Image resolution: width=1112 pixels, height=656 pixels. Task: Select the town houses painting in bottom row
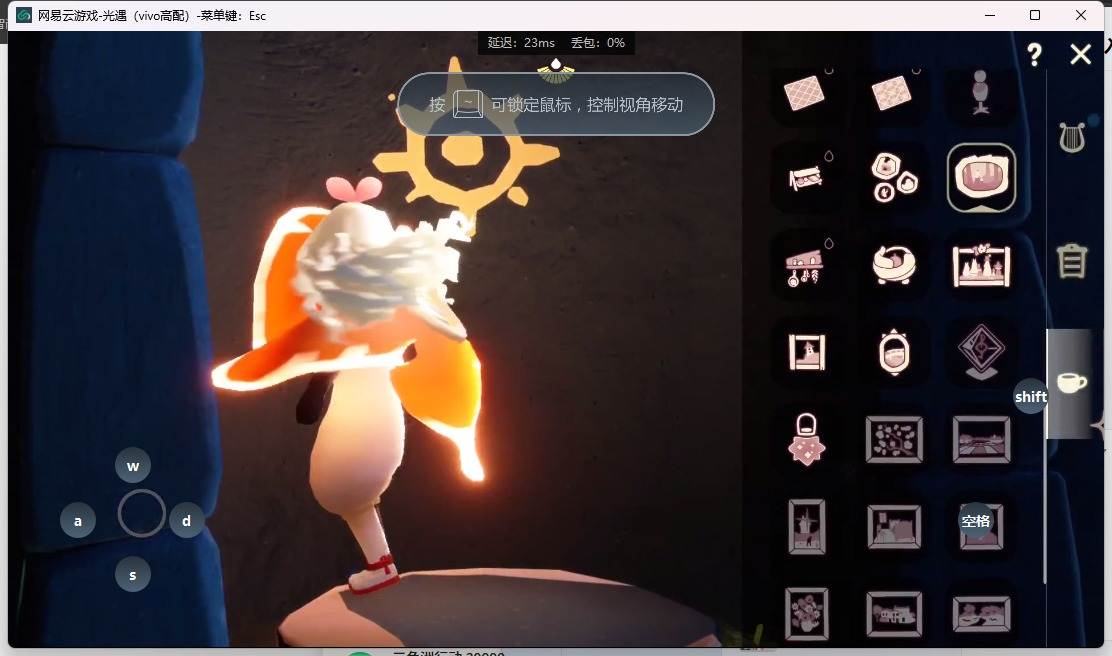coord(894,614)
